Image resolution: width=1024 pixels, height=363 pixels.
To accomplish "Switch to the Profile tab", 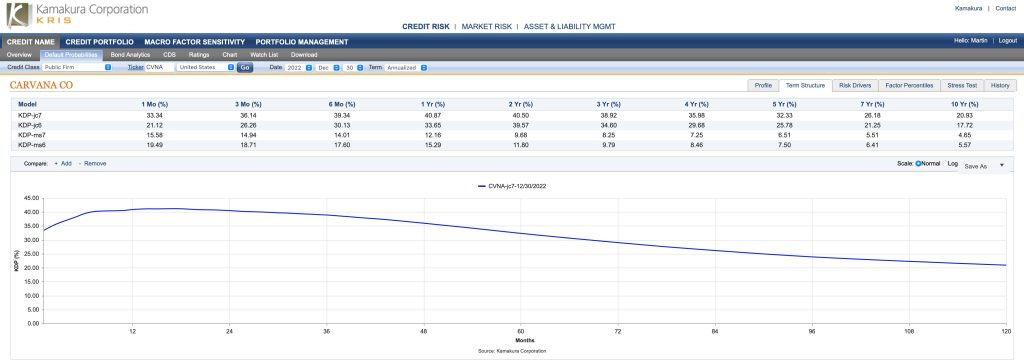I will tap(763, 86).
